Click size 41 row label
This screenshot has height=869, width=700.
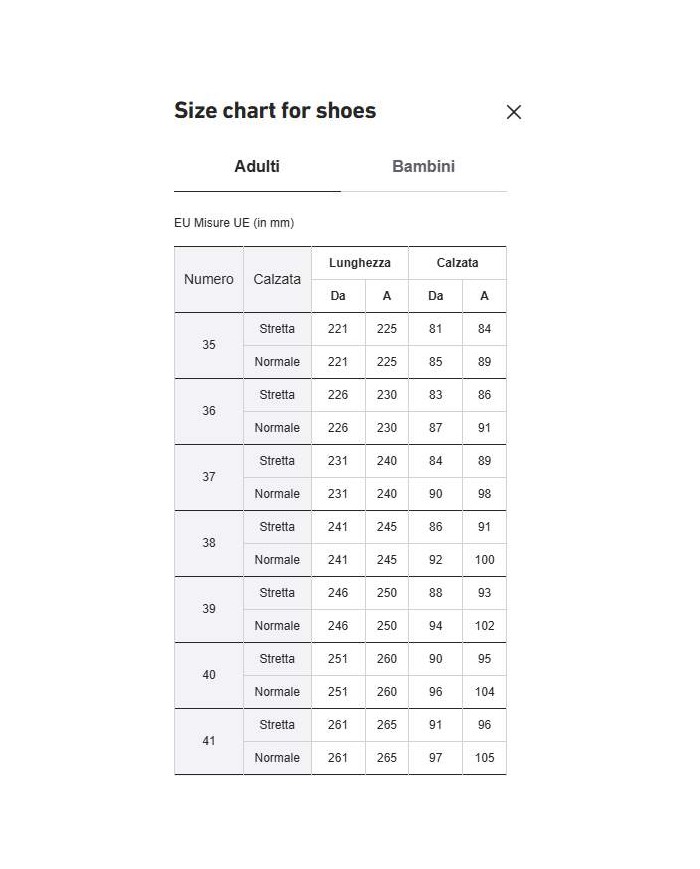209,741
